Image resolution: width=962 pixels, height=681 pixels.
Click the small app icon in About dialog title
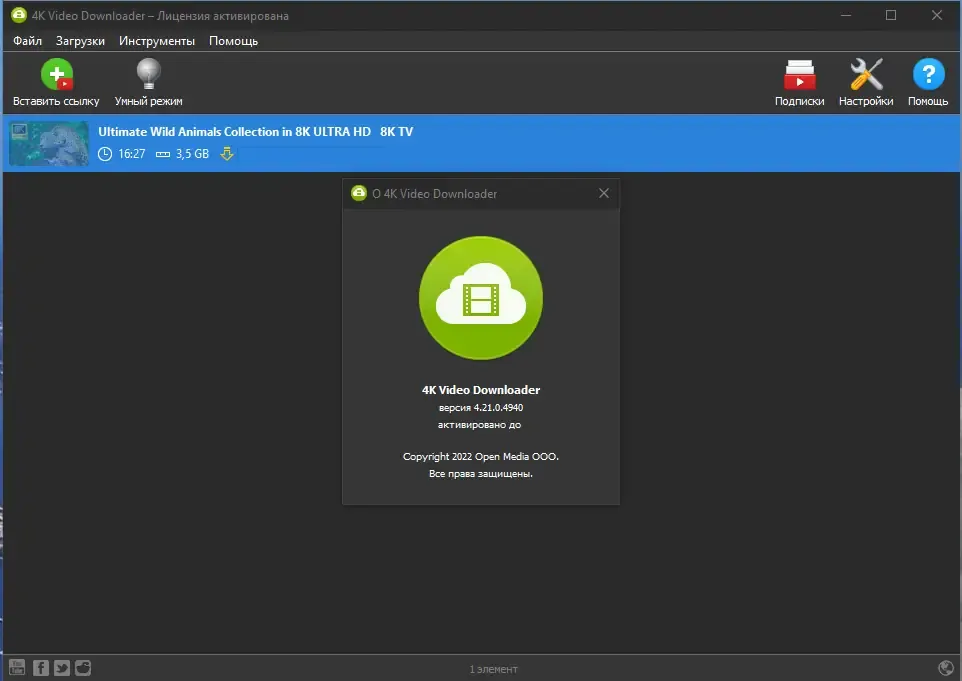[359, 193]
